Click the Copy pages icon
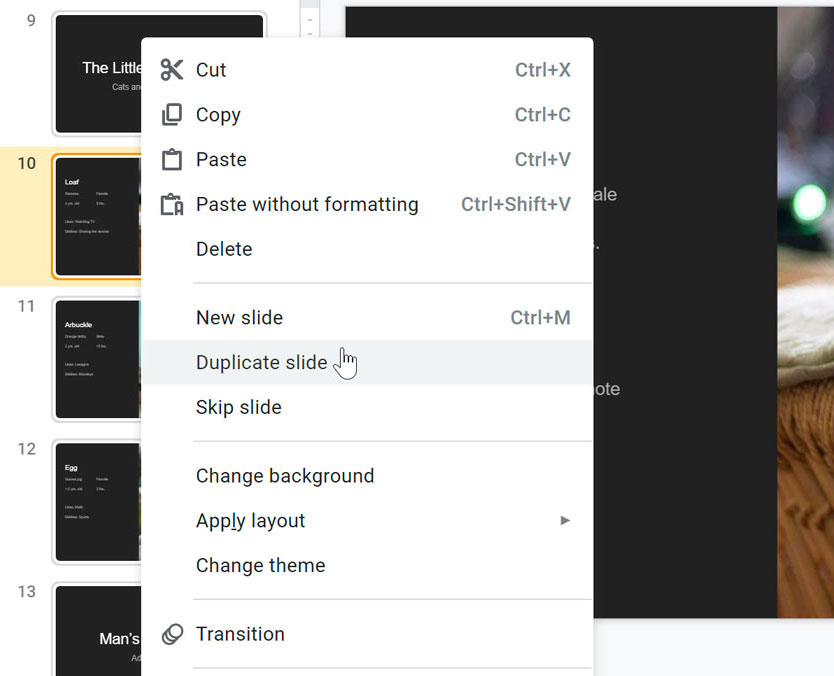The width and height of the screenshot is (834, 676). pyautogui.click(x=172, y=114)
